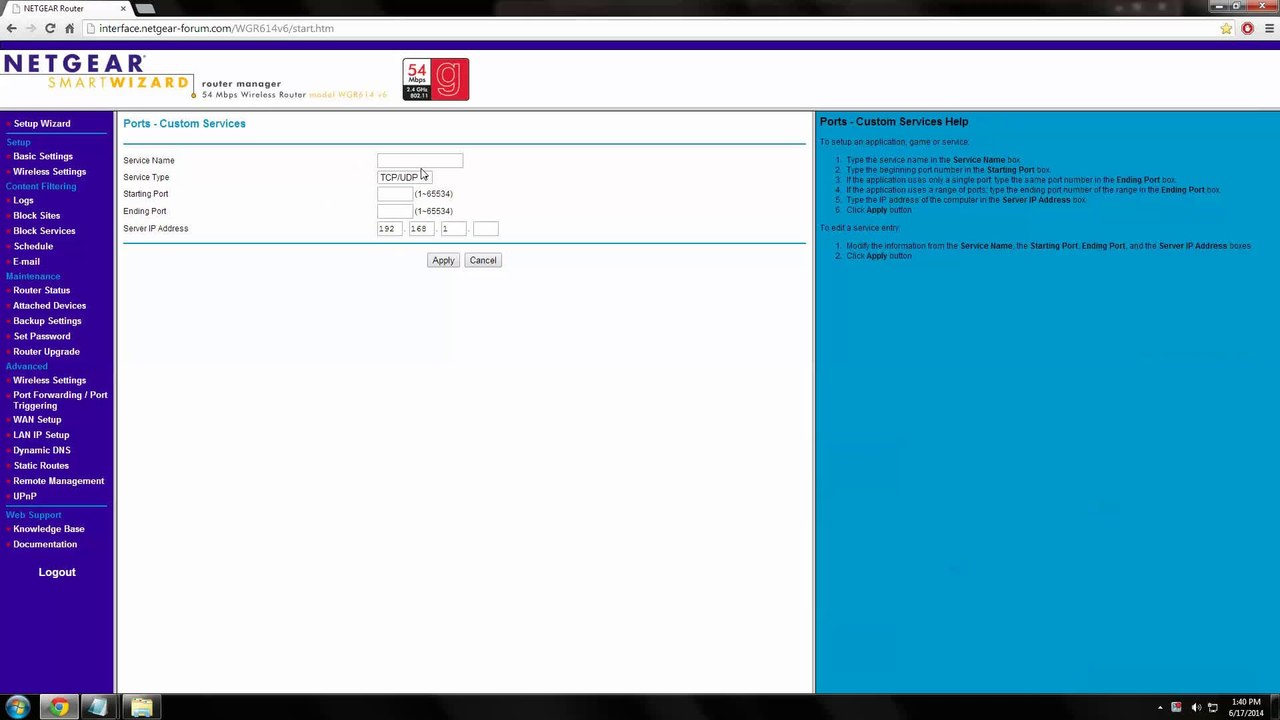Open Backup Settings in sidebar
The image size is (1280, 720).
[47, 321]
